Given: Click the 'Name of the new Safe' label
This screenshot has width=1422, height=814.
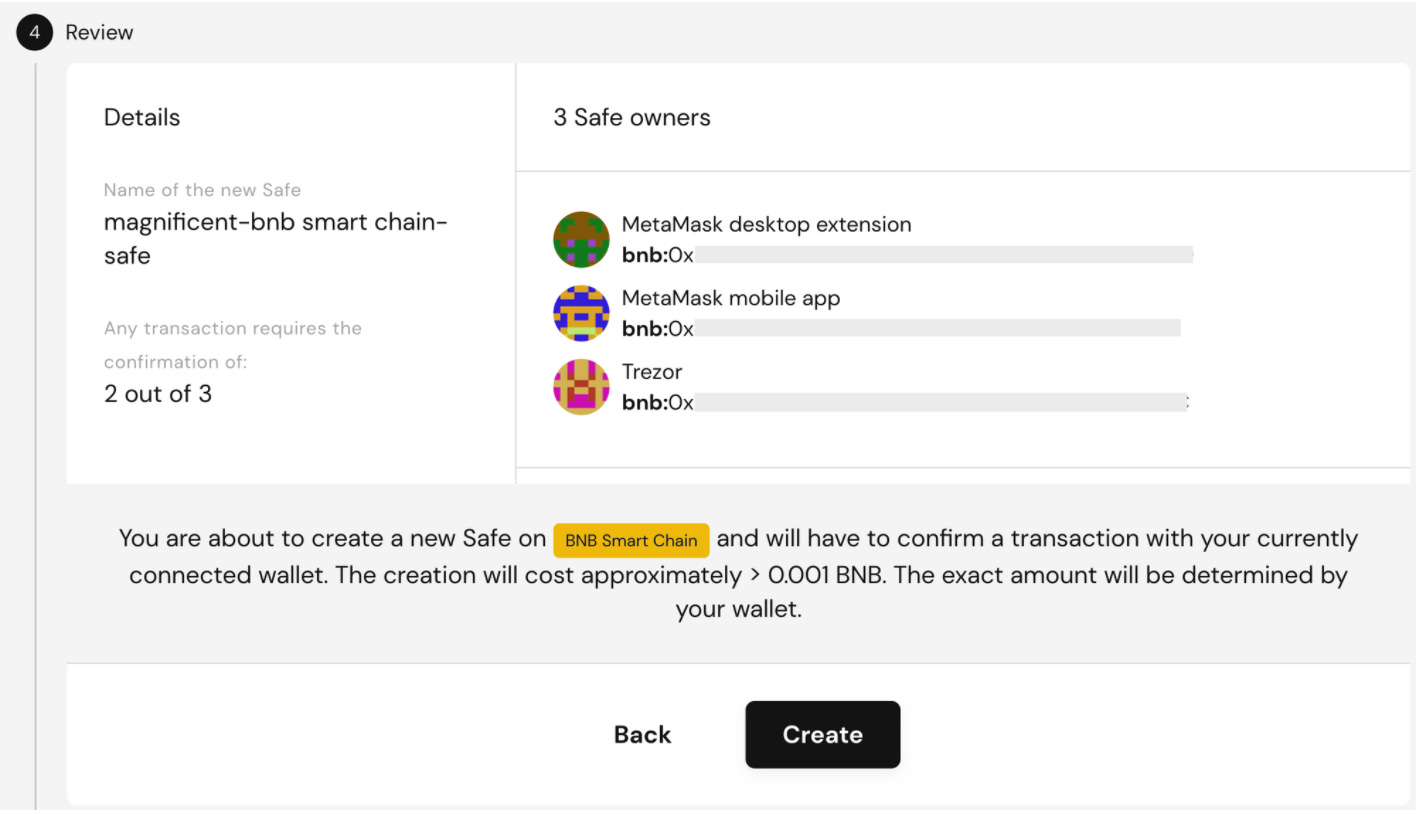Looking at the screenshot, I should (x=202, y=190).
